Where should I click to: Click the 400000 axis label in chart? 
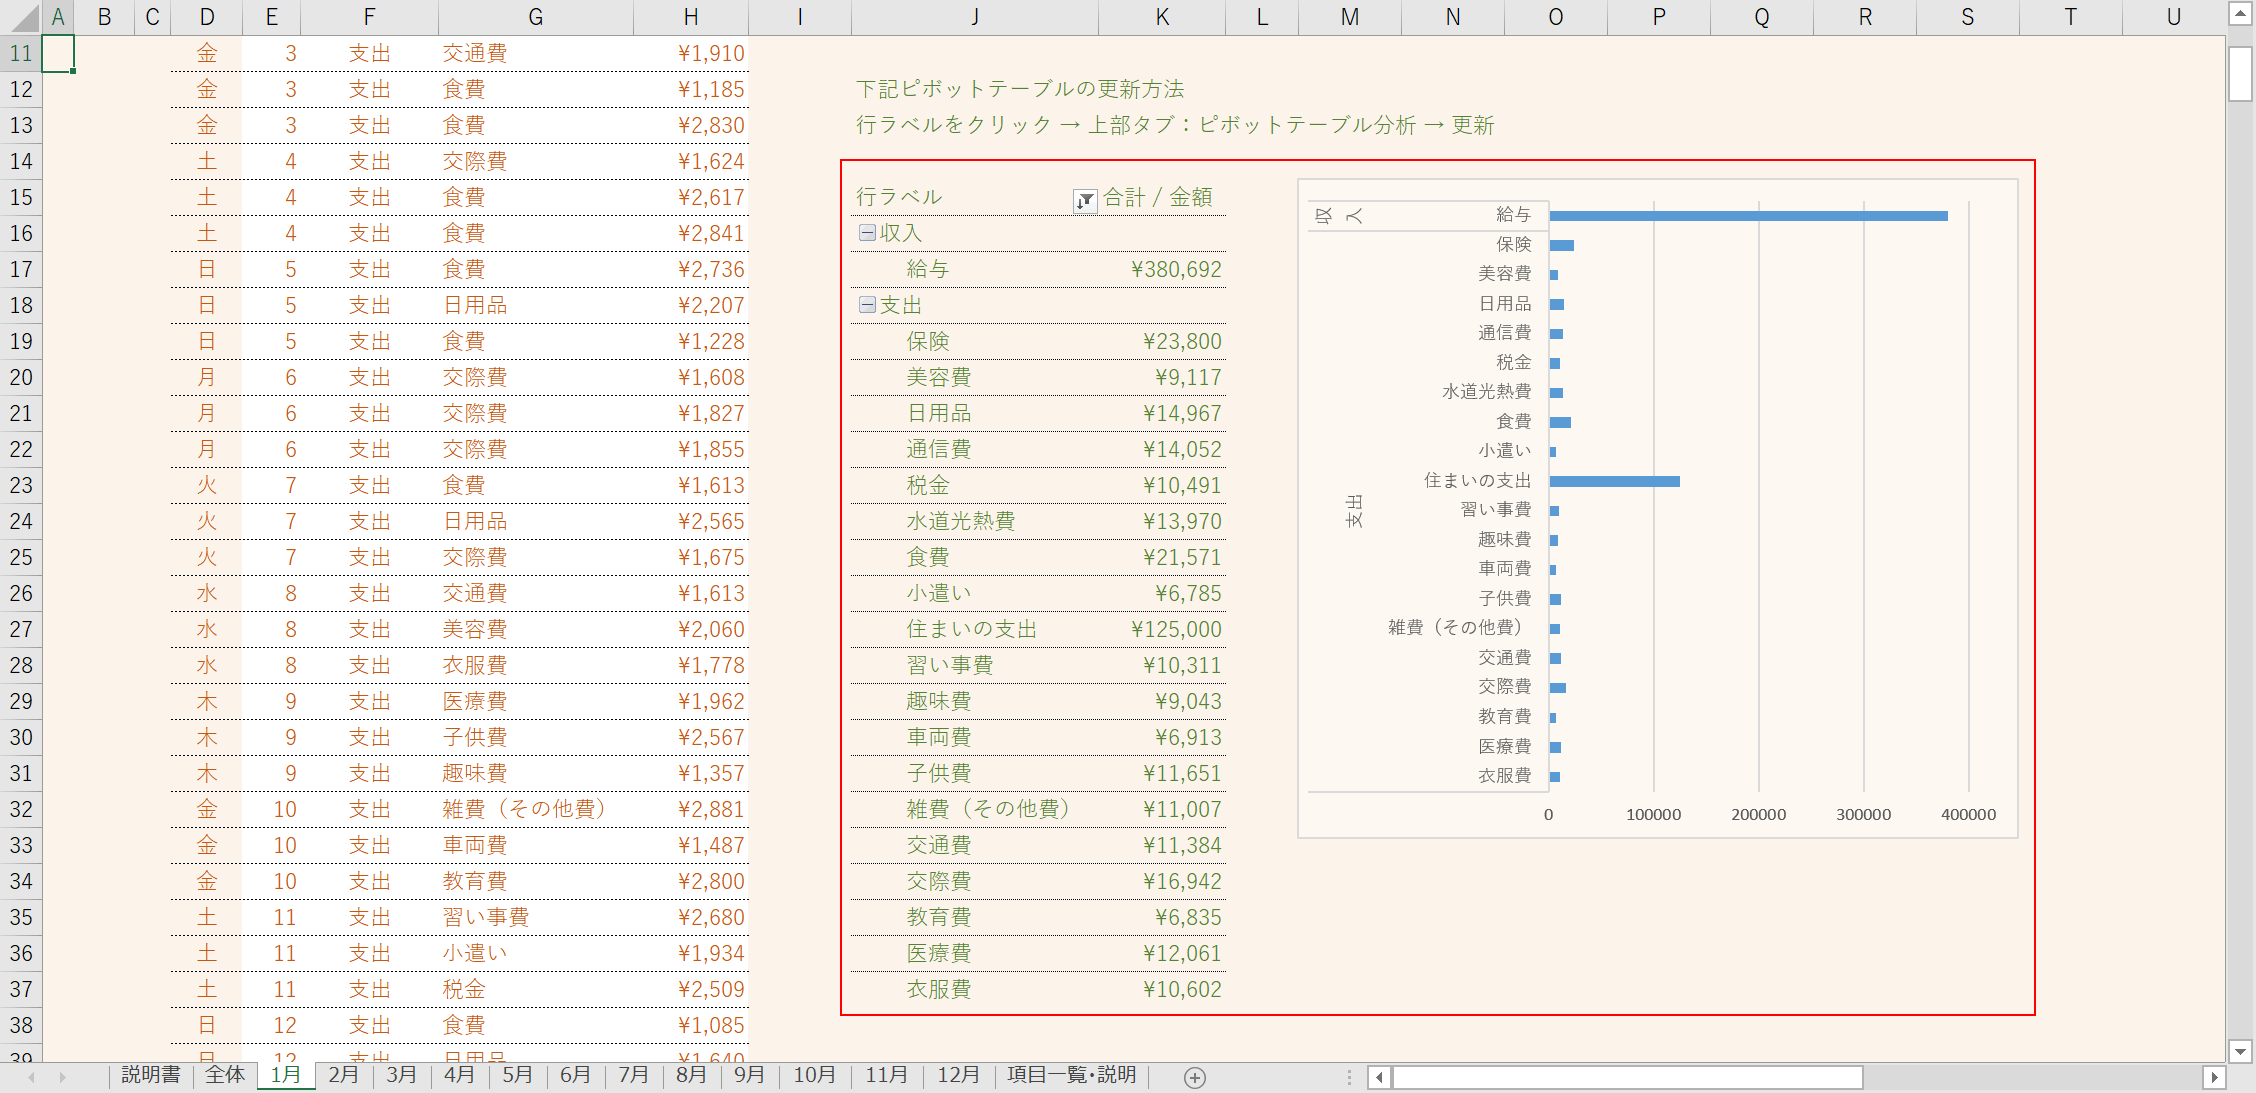coord(1968,815)
